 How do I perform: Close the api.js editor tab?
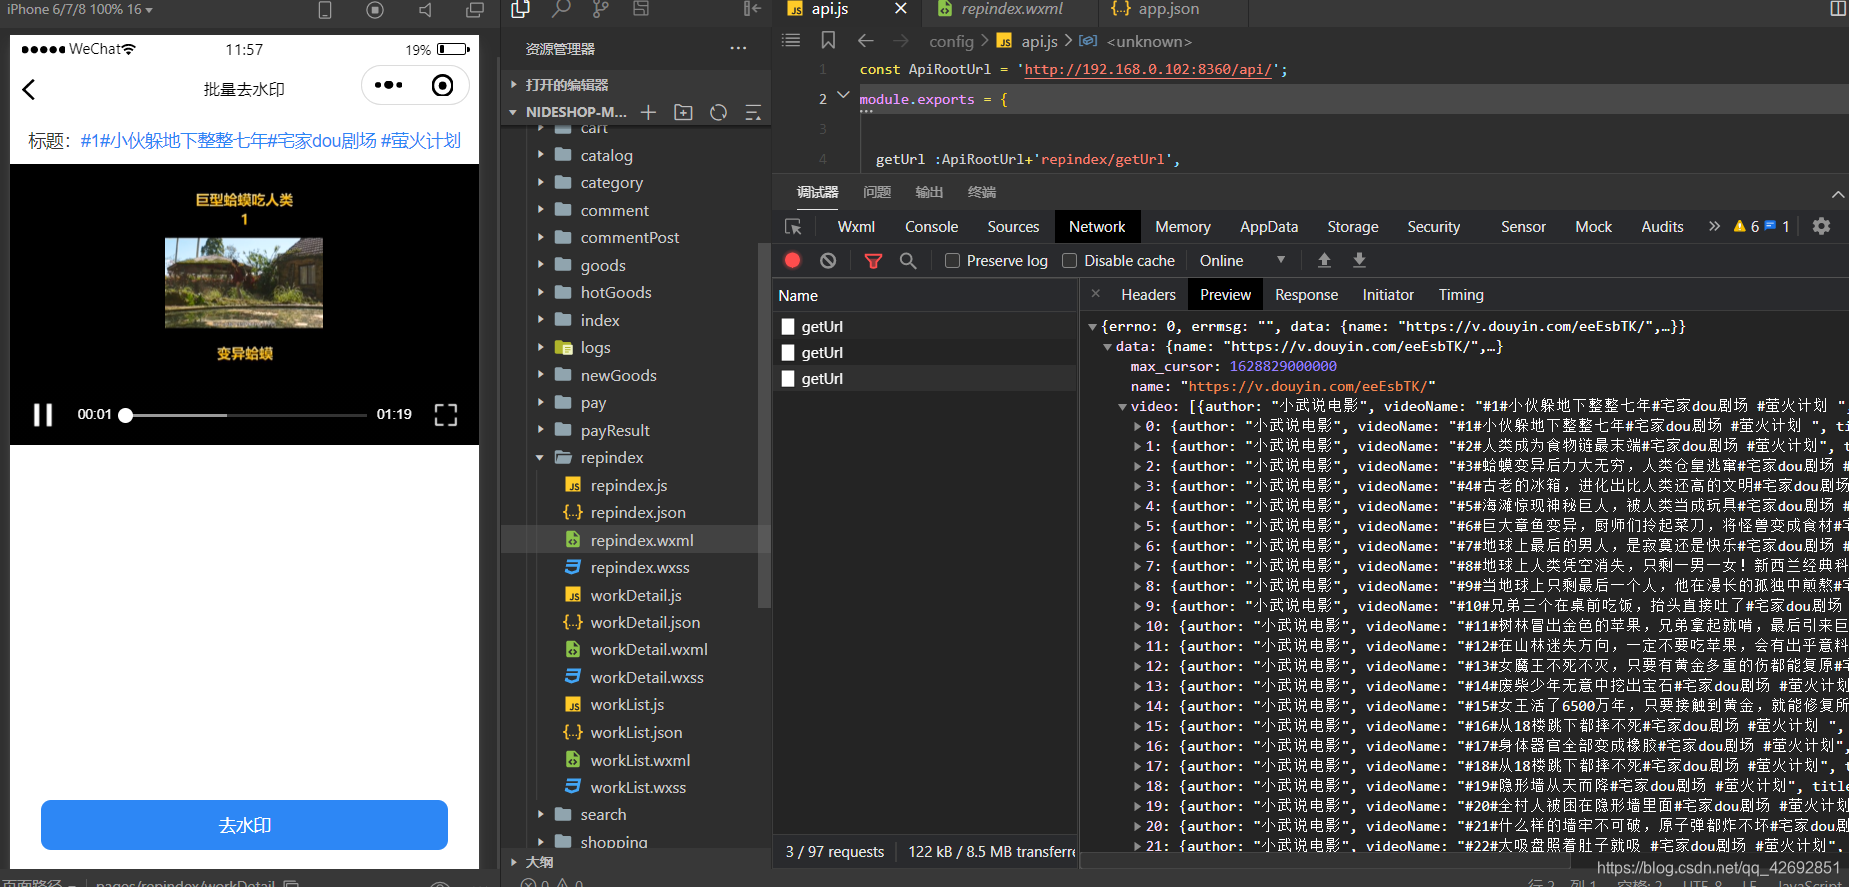[900, 9]
